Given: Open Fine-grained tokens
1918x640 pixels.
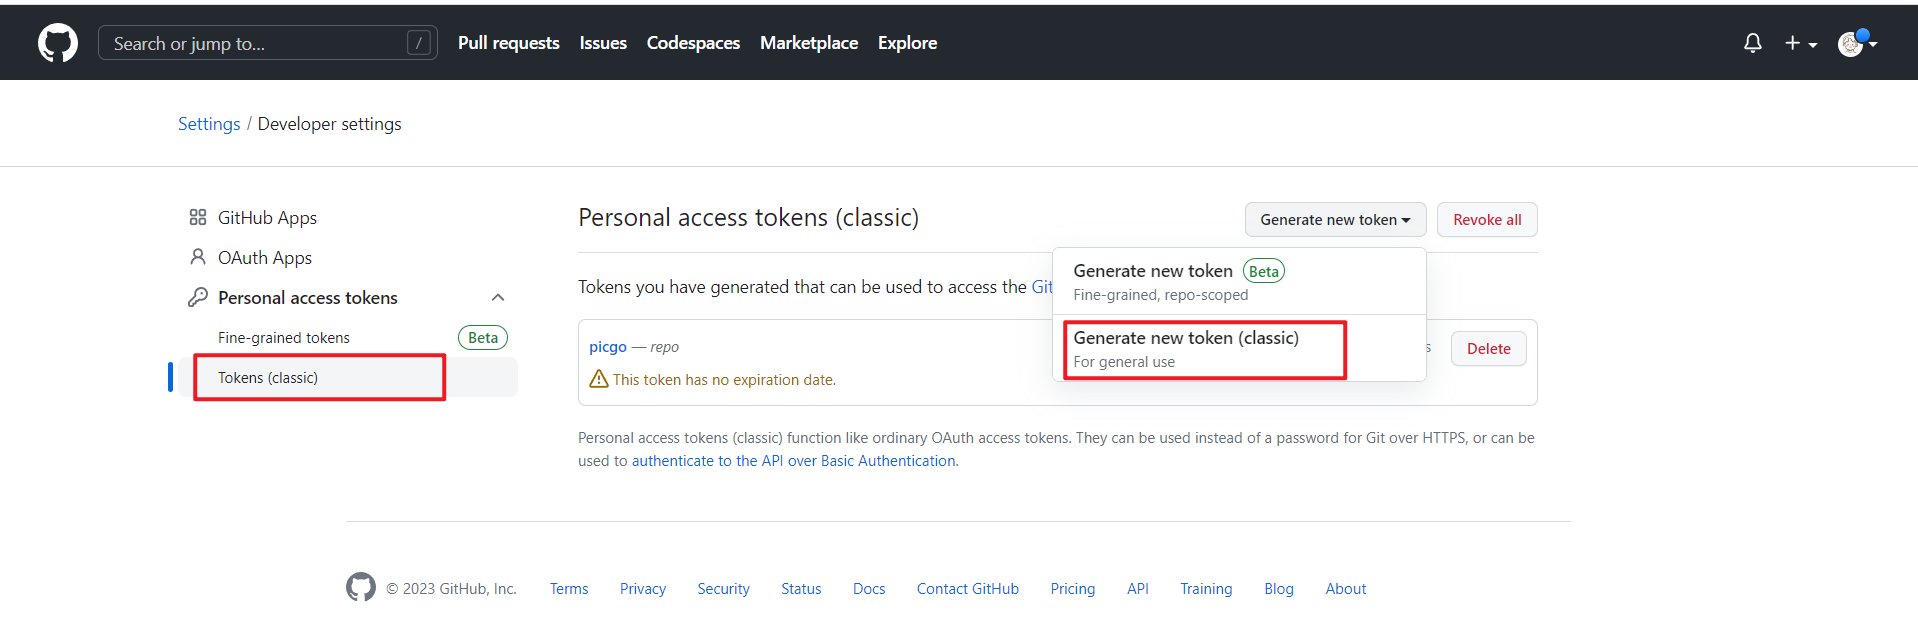Looking at the screenshot, I should pos(284,338).
